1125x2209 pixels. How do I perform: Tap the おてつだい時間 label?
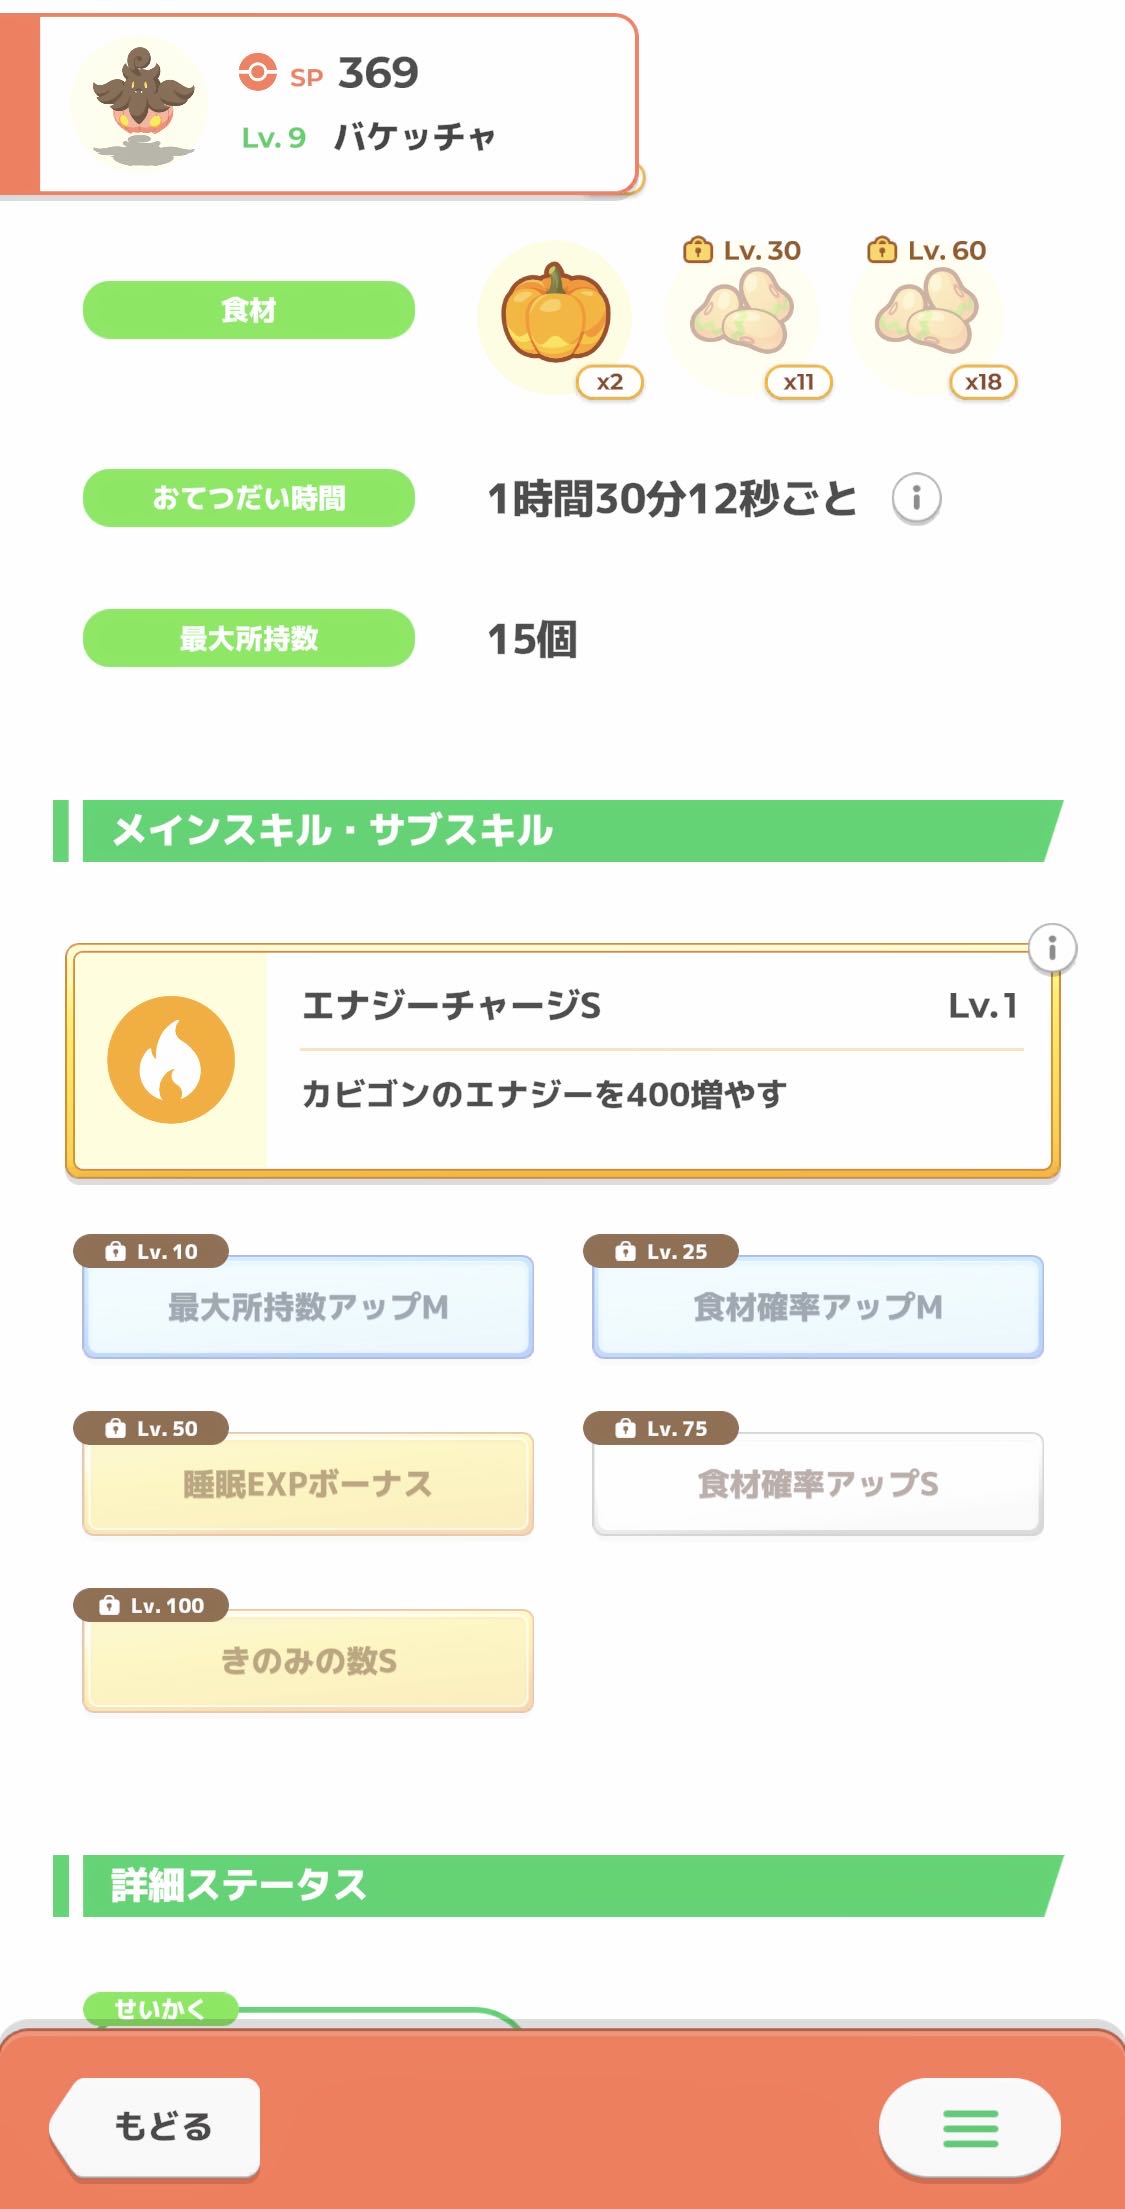point(249,498)
